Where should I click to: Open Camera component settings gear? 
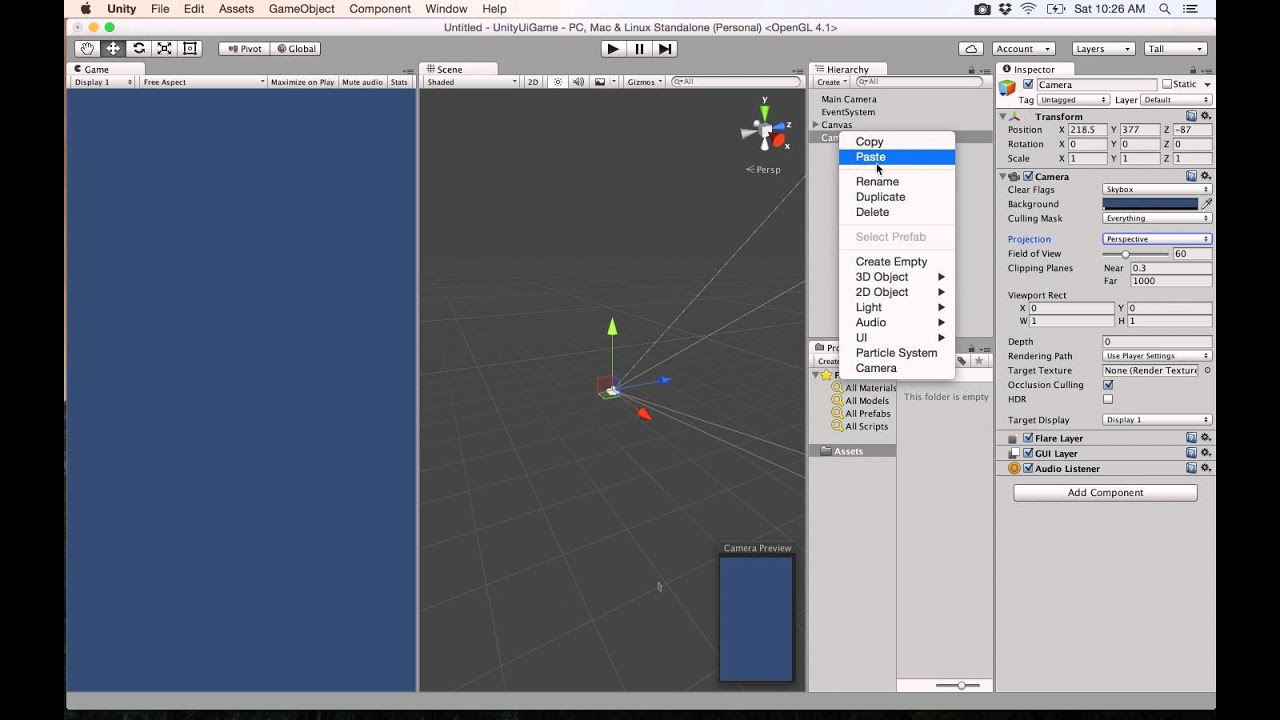(1206, 176)
